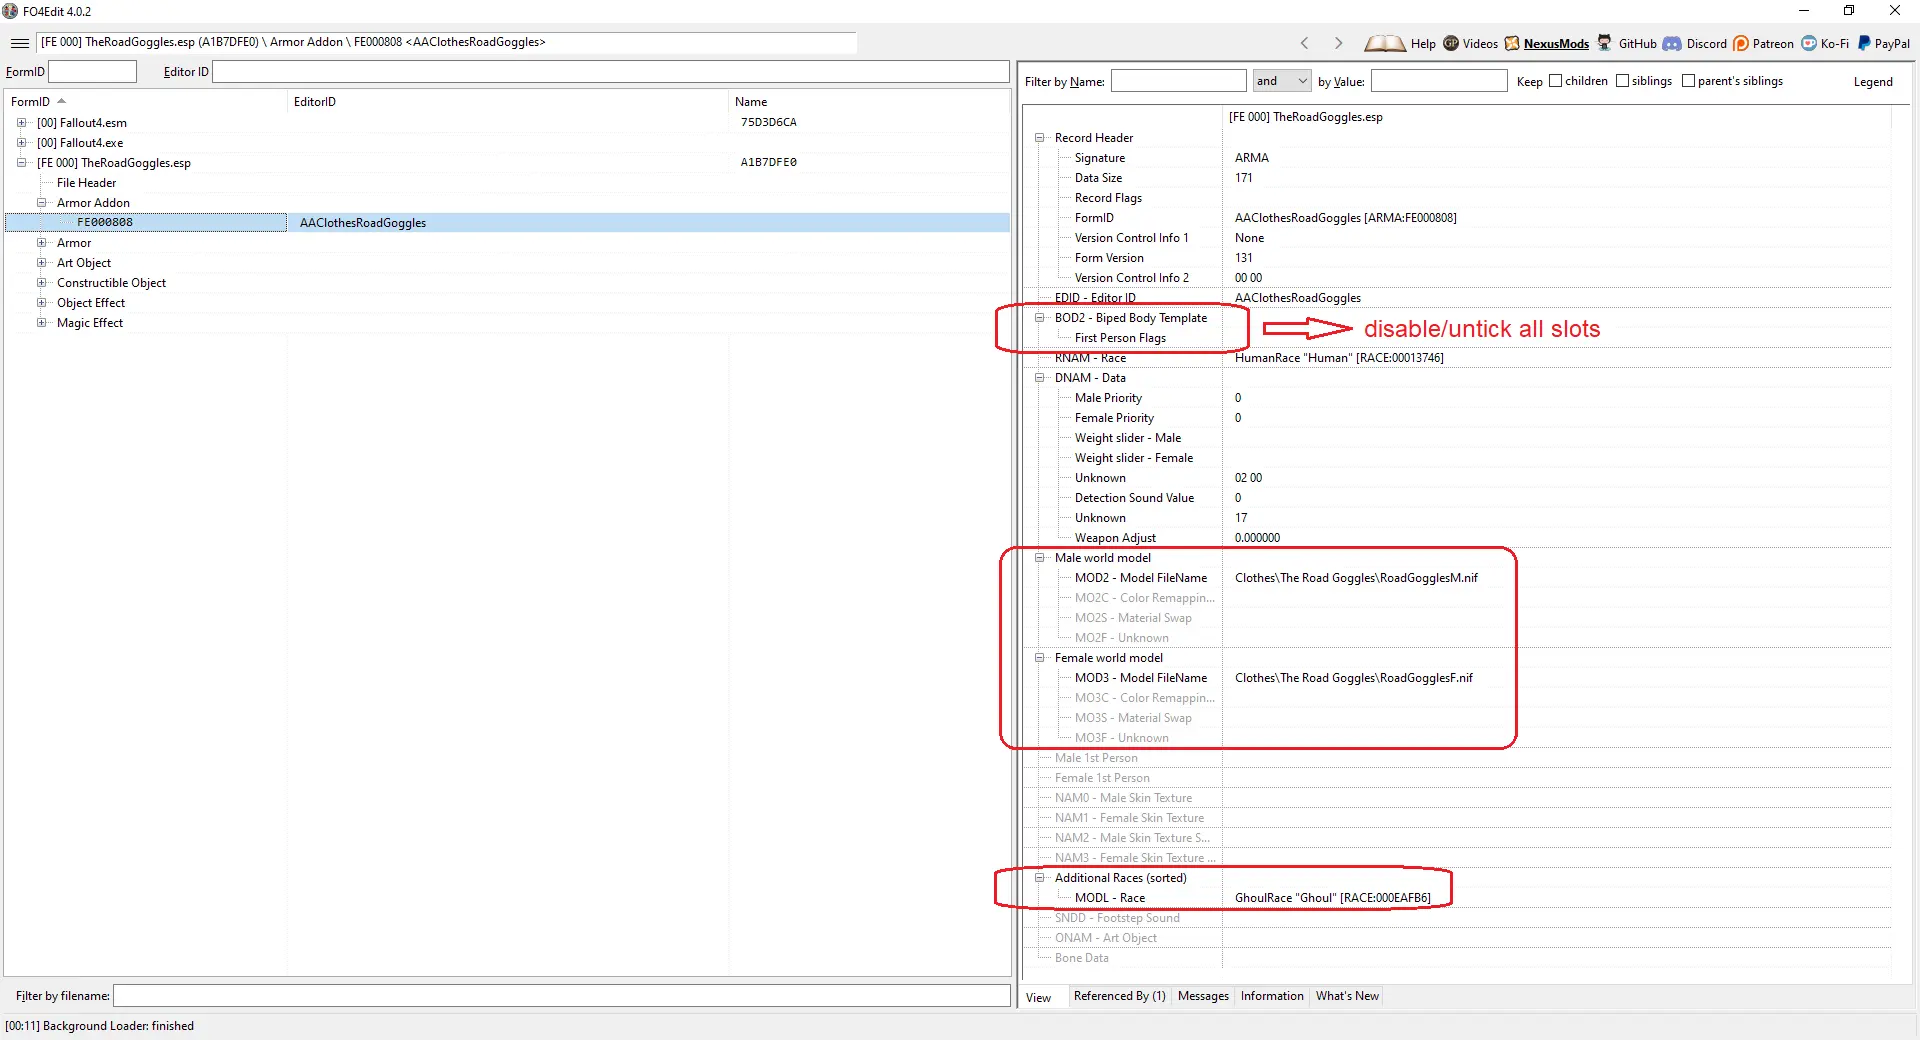Collapse BOD2 - Biped Body Template

tap(1040, 318)
